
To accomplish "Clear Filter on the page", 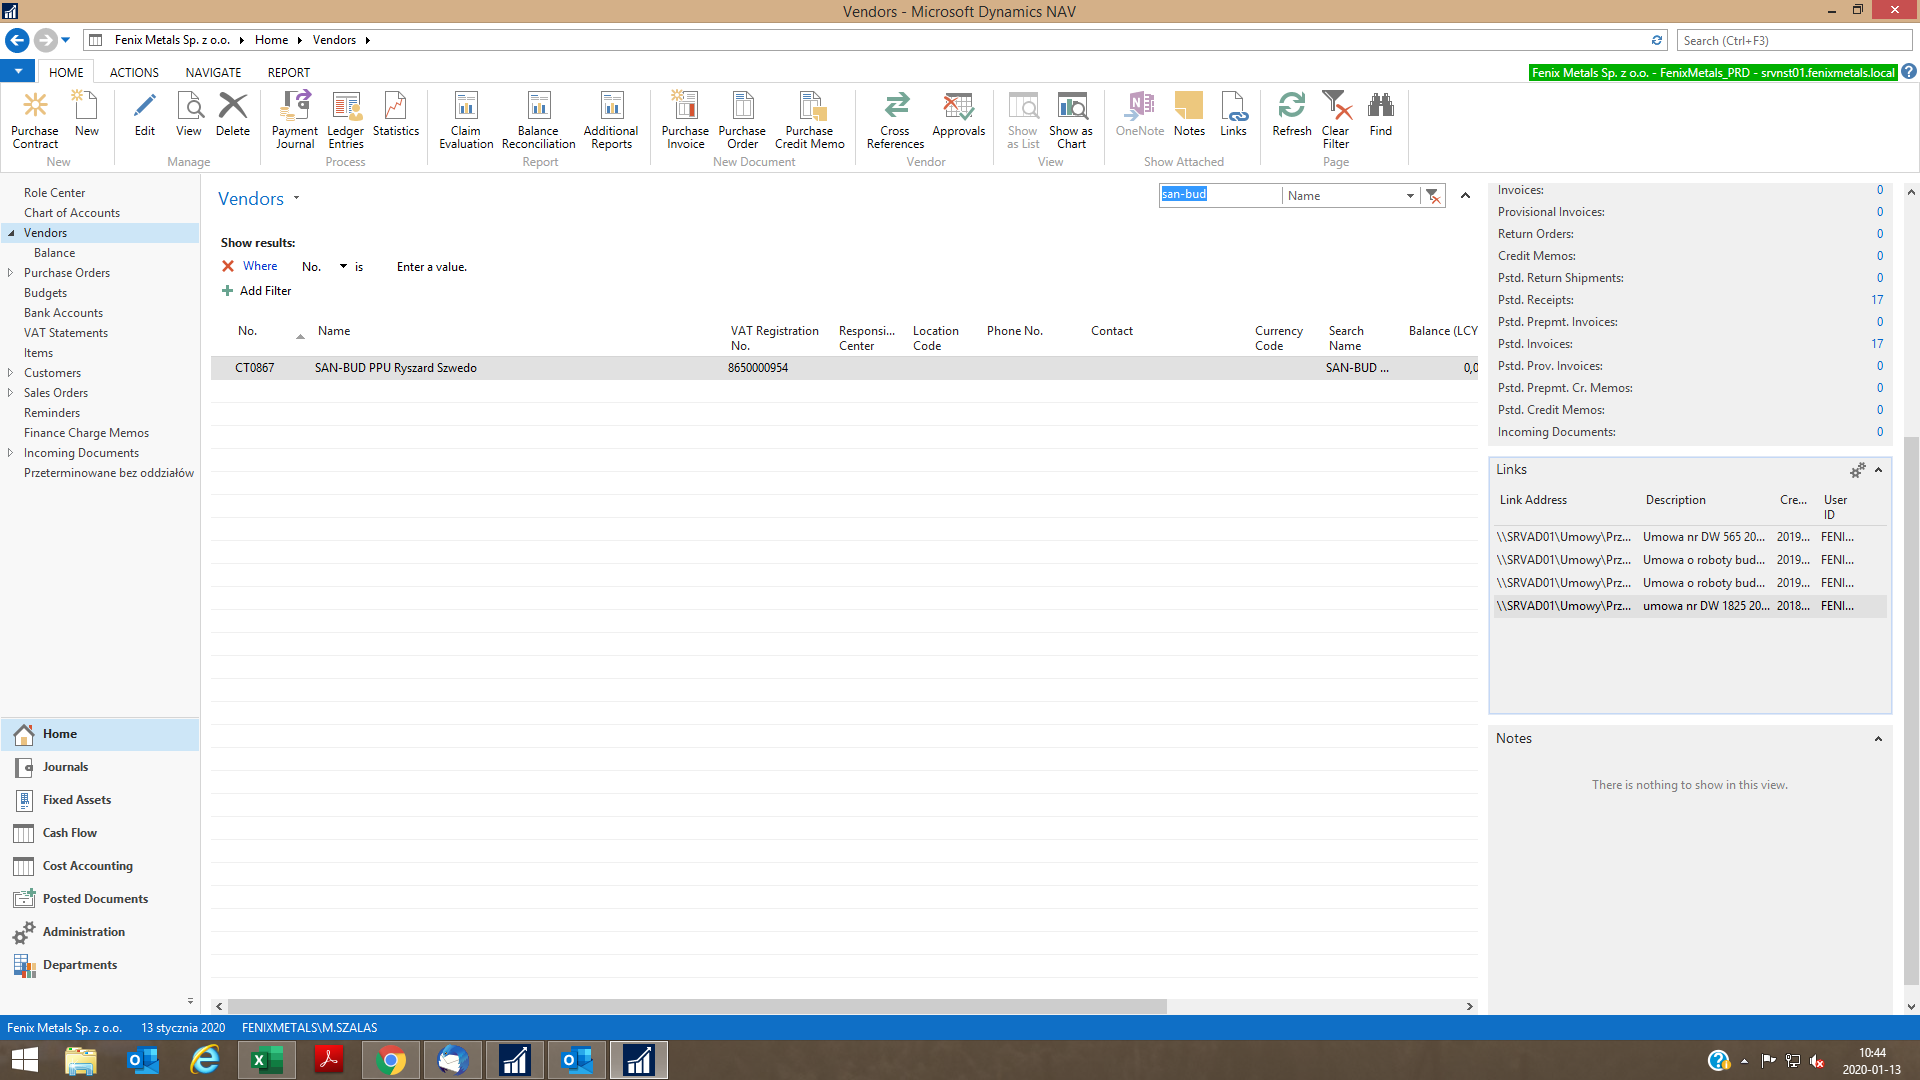I will (1336, 120).
